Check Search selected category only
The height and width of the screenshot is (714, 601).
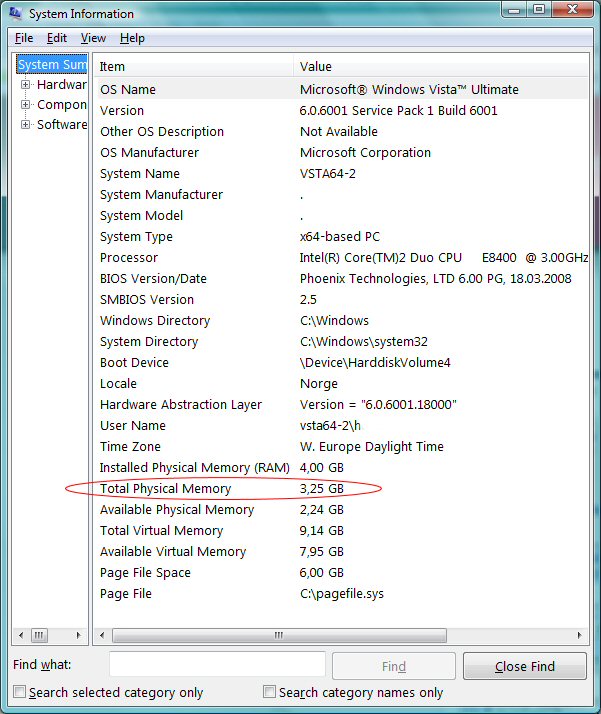tap(20, 692)
